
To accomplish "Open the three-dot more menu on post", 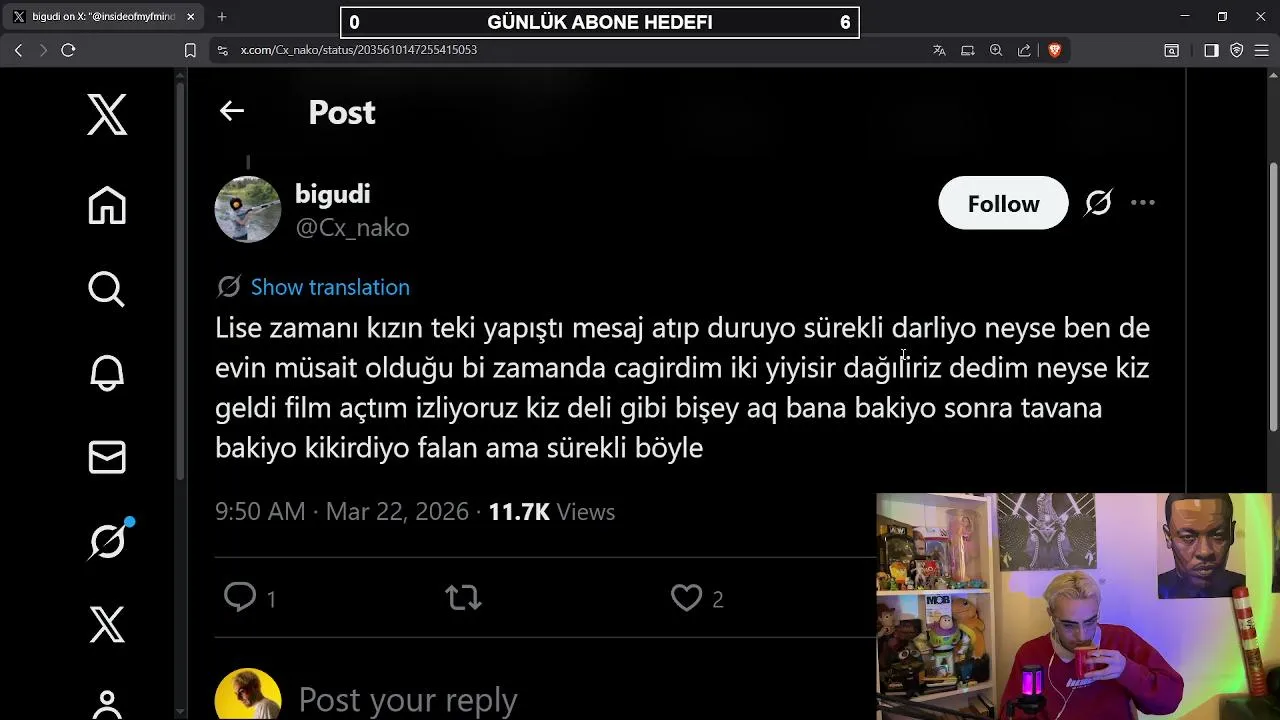I will (1143, 203).
